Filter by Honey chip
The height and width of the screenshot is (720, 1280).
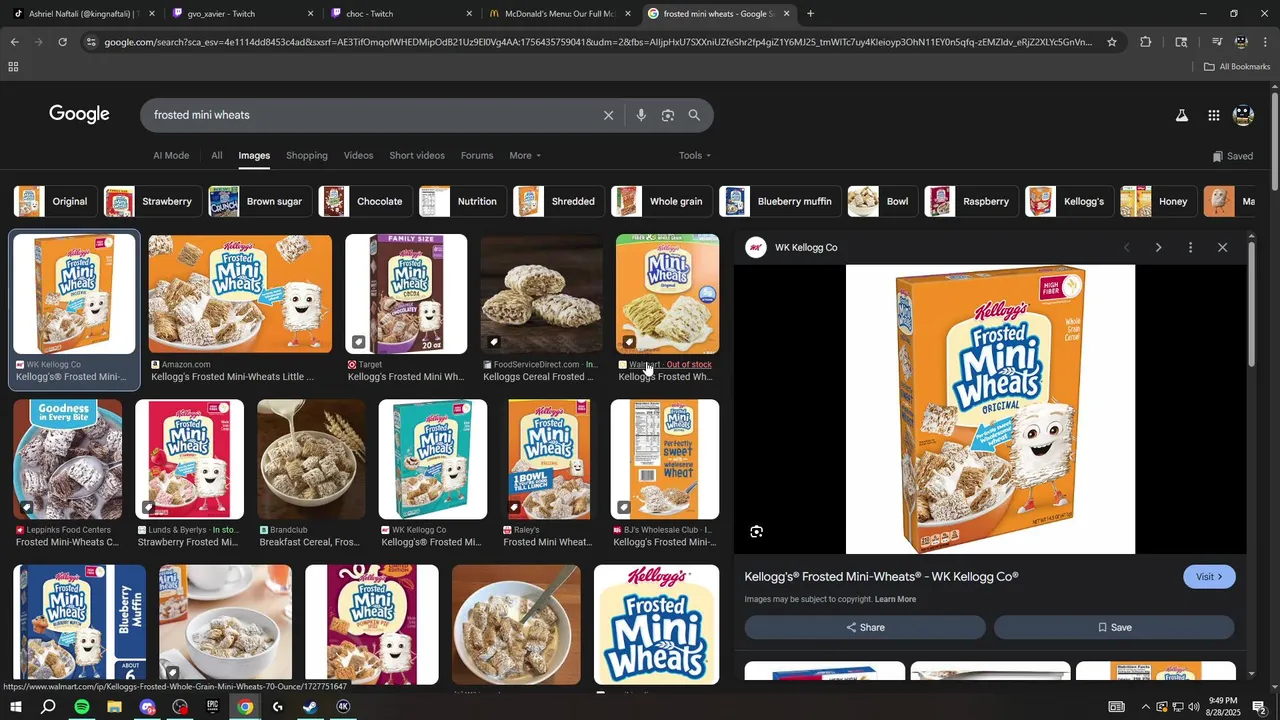1158,201
